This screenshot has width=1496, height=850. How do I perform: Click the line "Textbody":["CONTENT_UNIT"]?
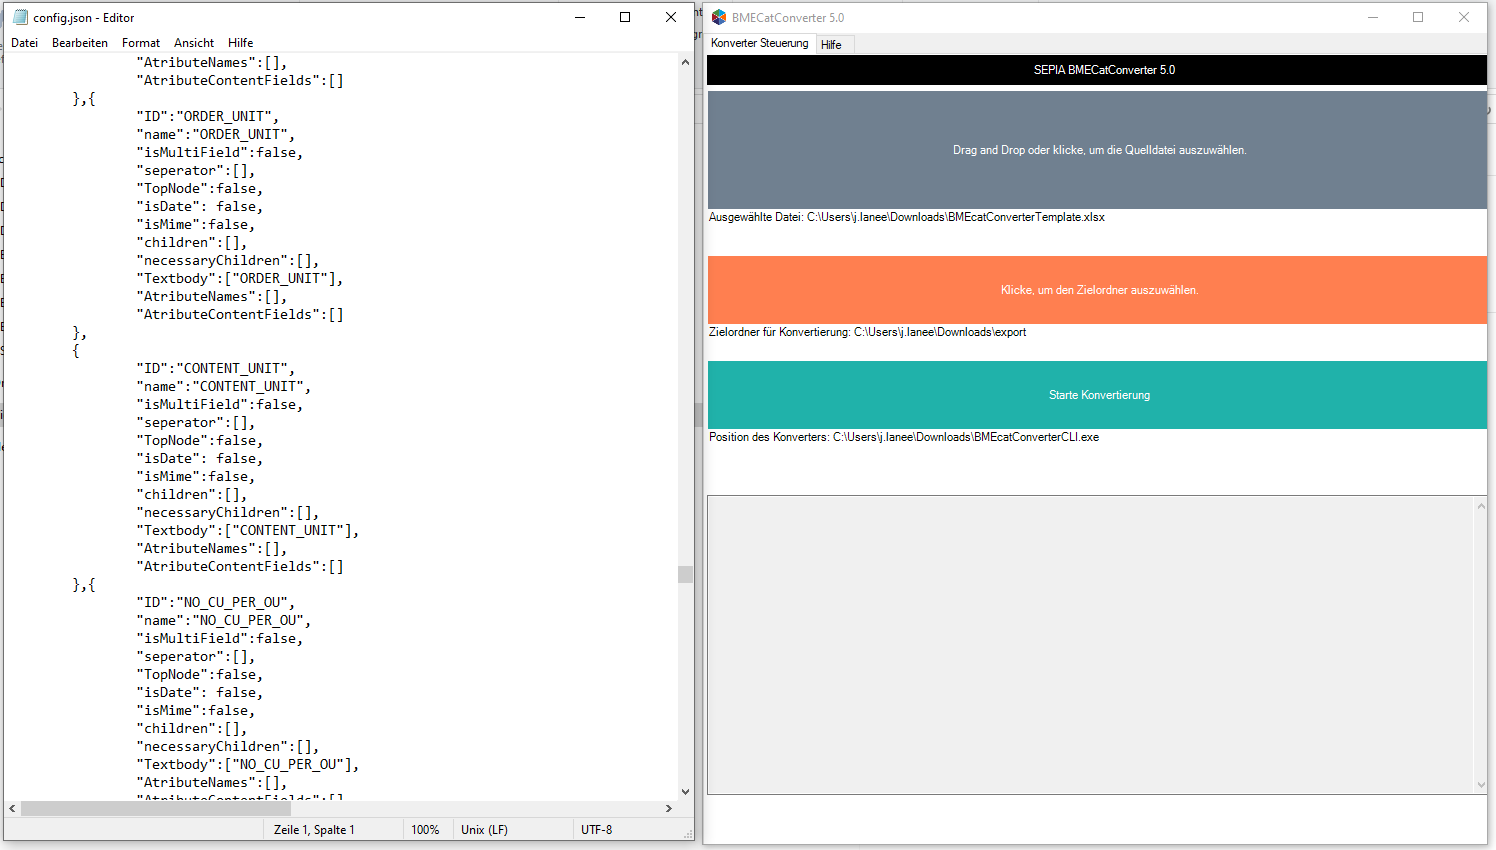(248, 530)
